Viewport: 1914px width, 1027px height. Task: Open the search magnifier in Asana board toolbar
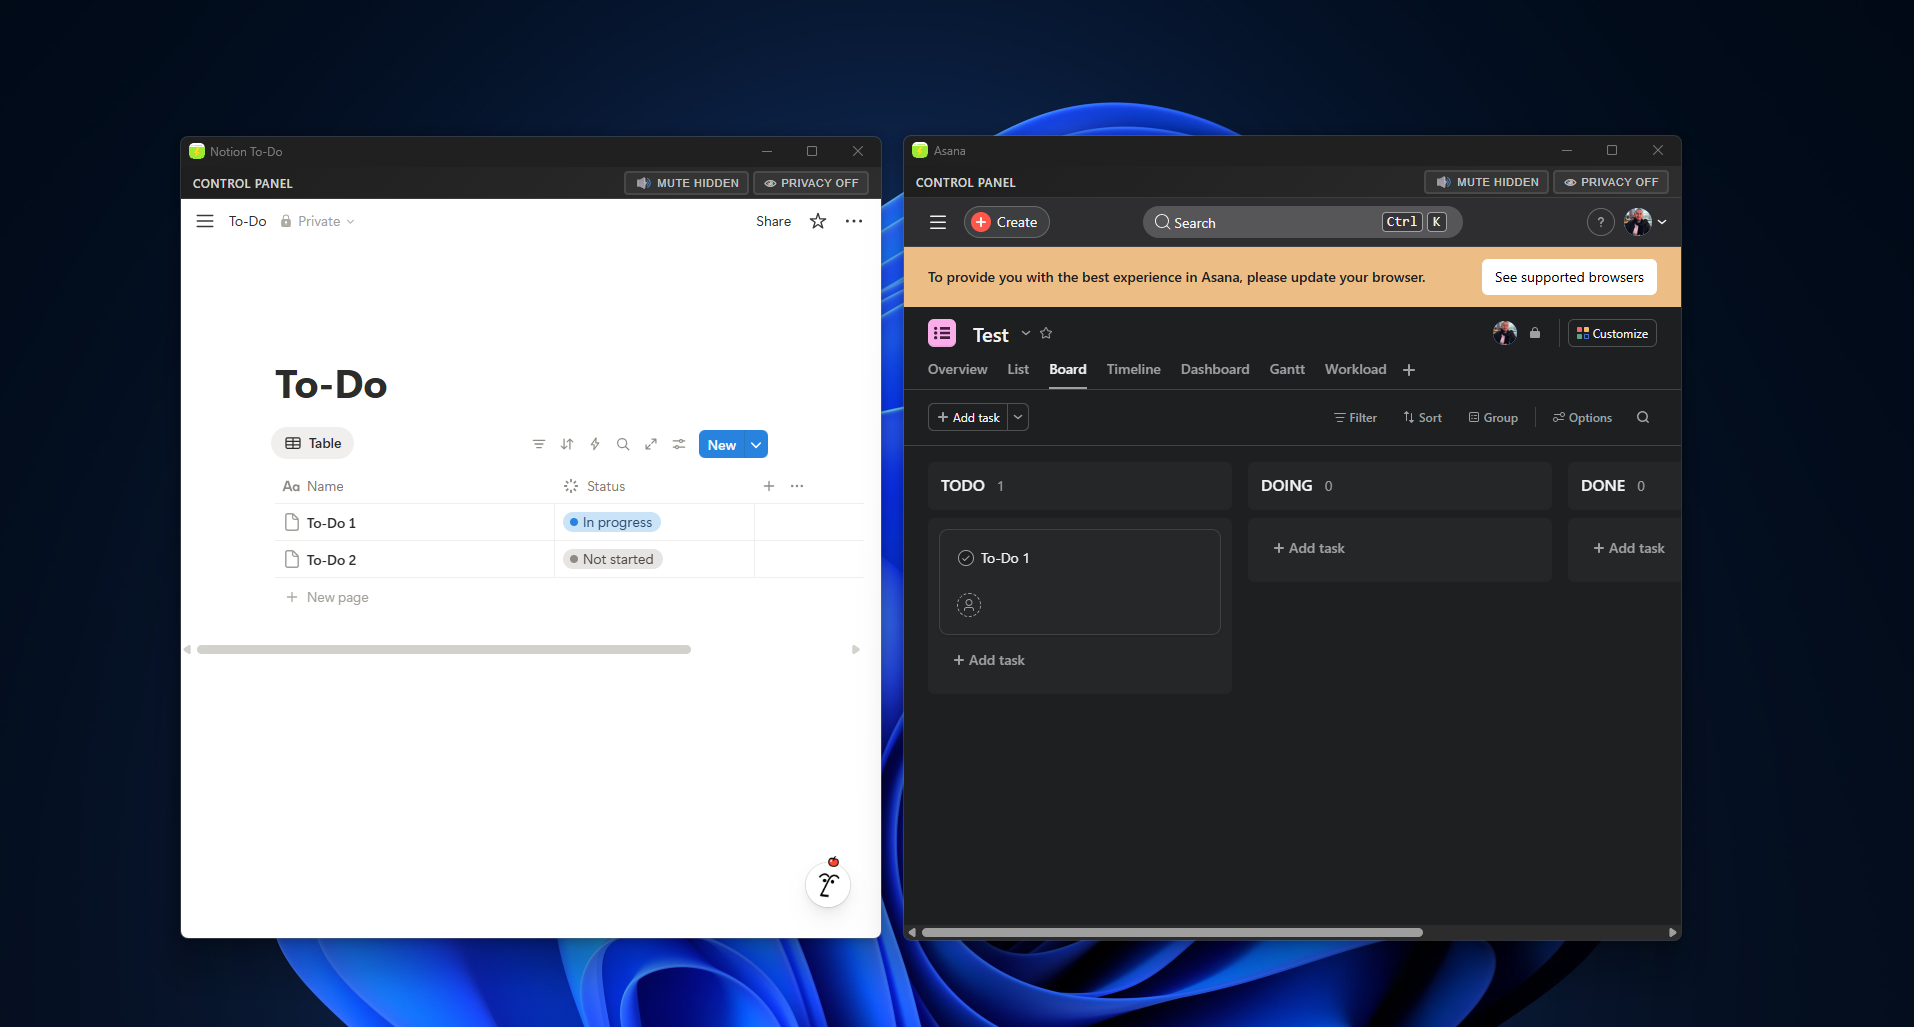click(1642, 417)
